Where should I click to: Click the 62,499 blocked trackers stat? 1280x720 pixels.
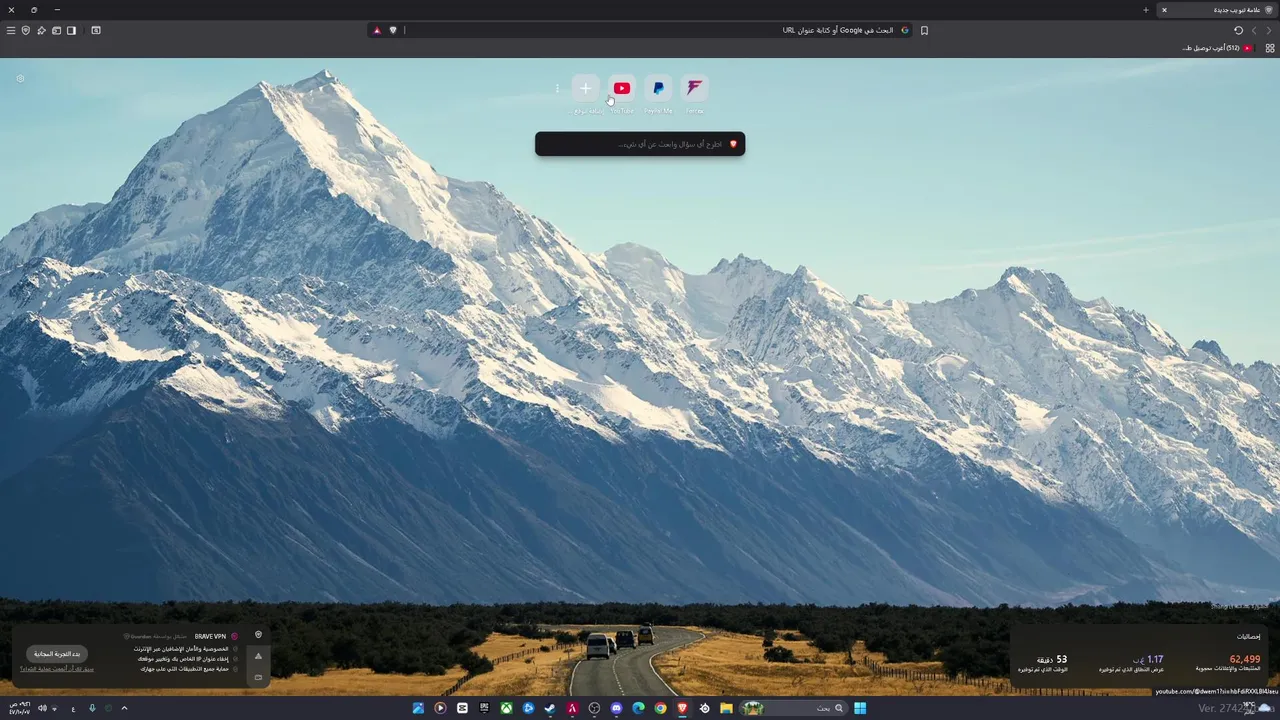point(1244,659)
